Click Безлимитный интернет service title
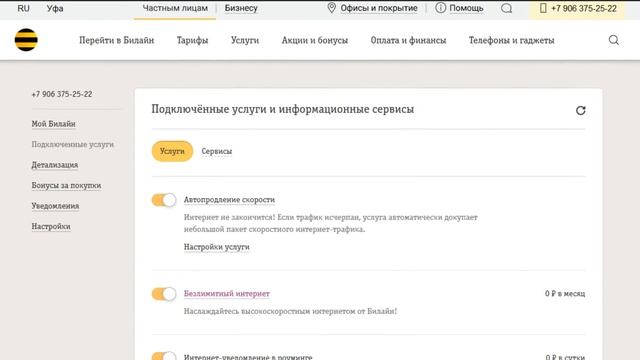 pos(227,293)
